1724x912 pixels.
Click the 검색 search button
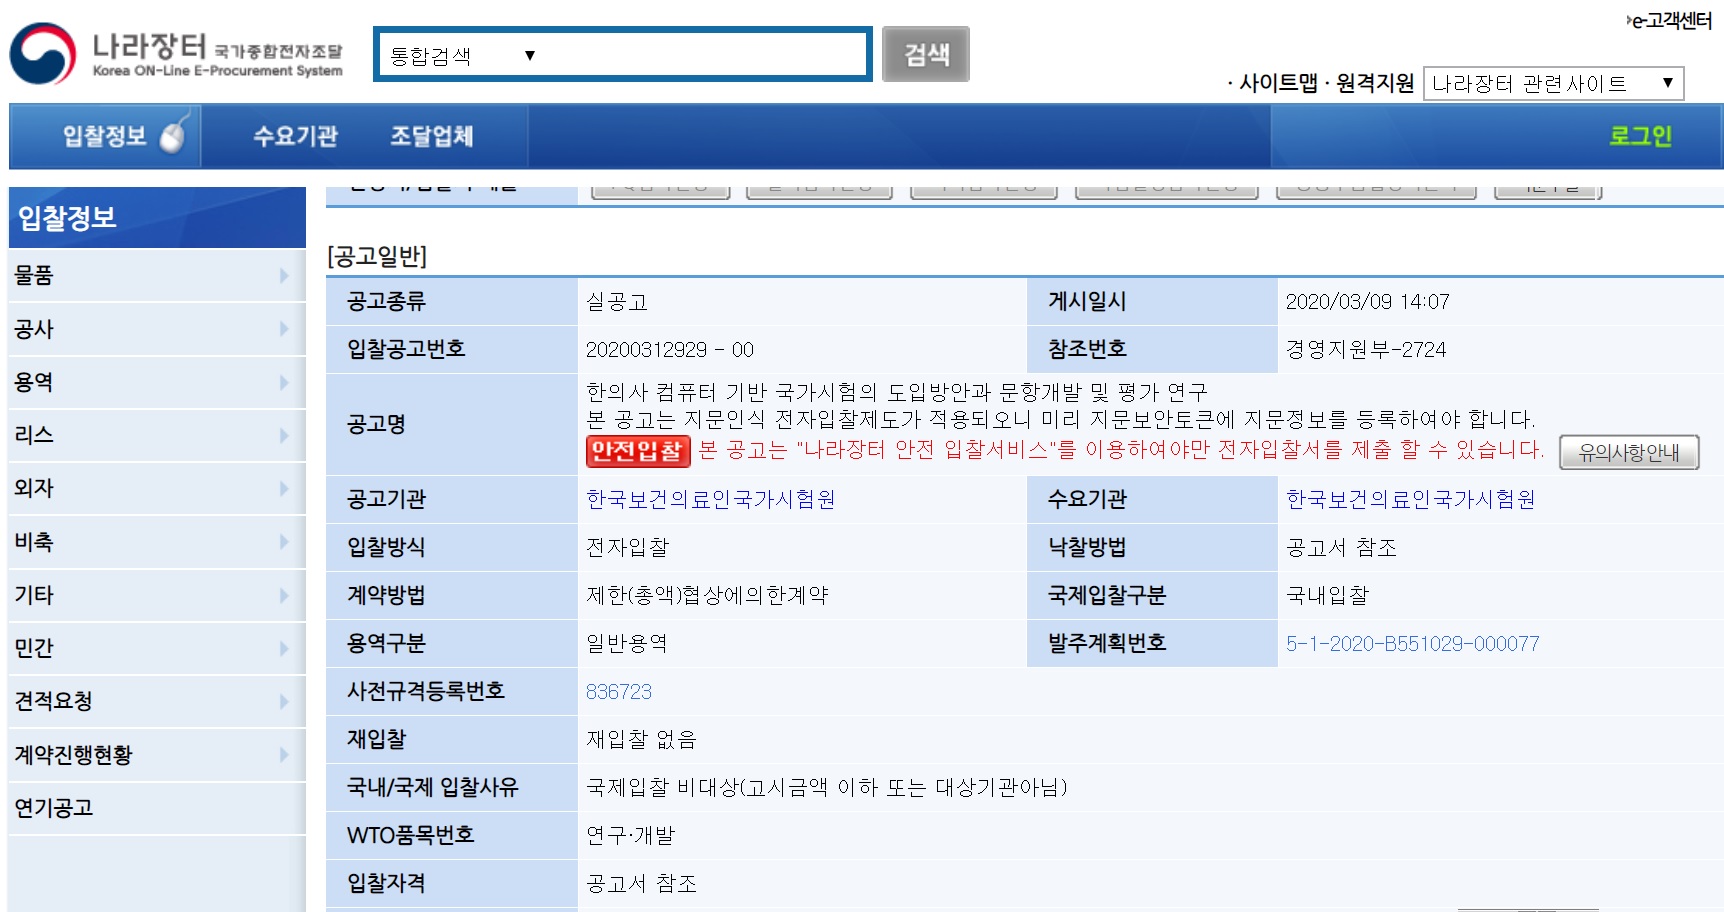click(x=923, y=52)
